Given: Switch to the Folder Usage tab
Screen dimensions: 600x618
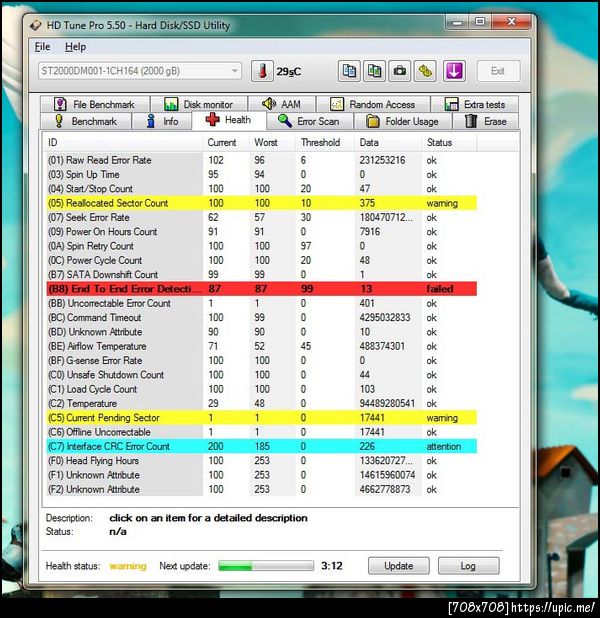Looking at the screenshot, I should click(402, 121).
